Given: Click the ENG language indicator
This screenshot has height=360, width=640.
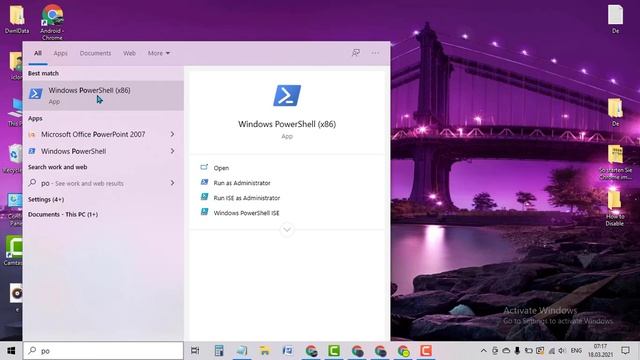Looking at the screenshot, I should click(576, 351).
